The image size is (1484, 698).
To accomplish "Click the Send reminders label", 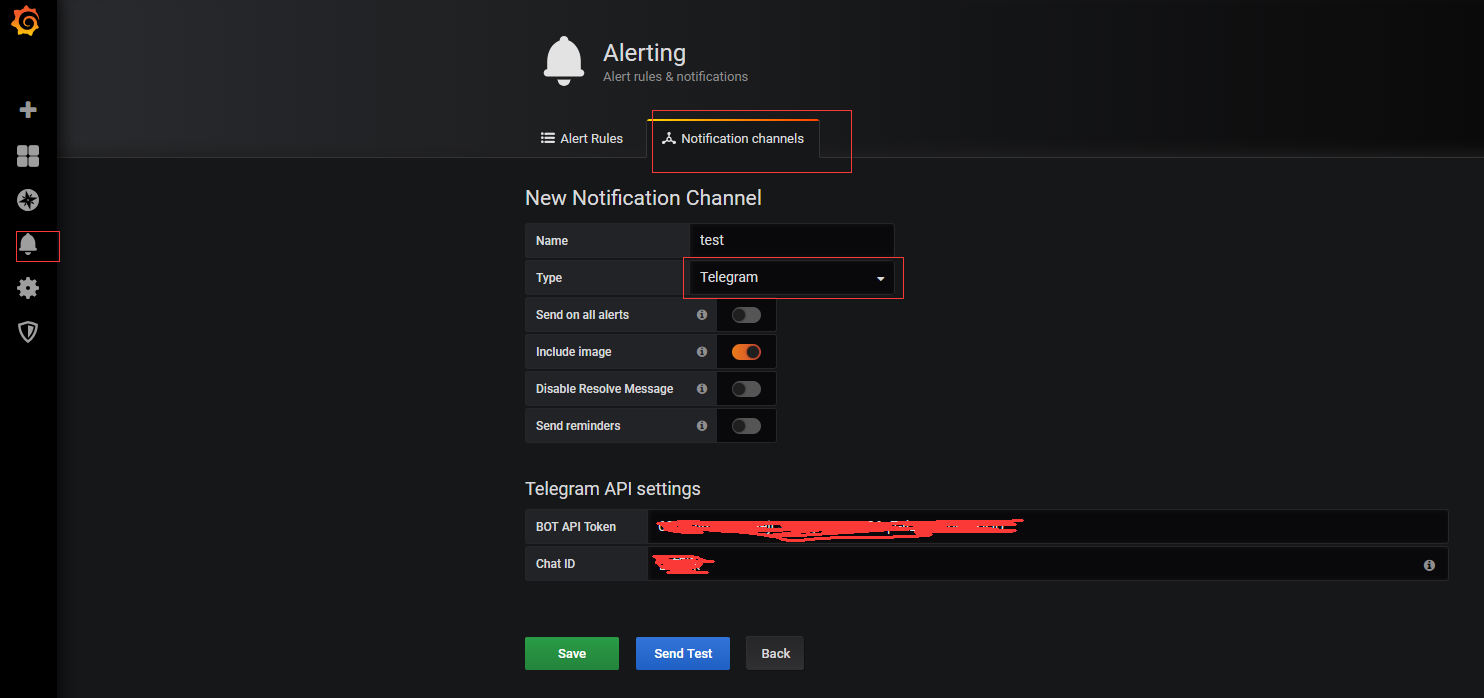I will click(578, 426).
